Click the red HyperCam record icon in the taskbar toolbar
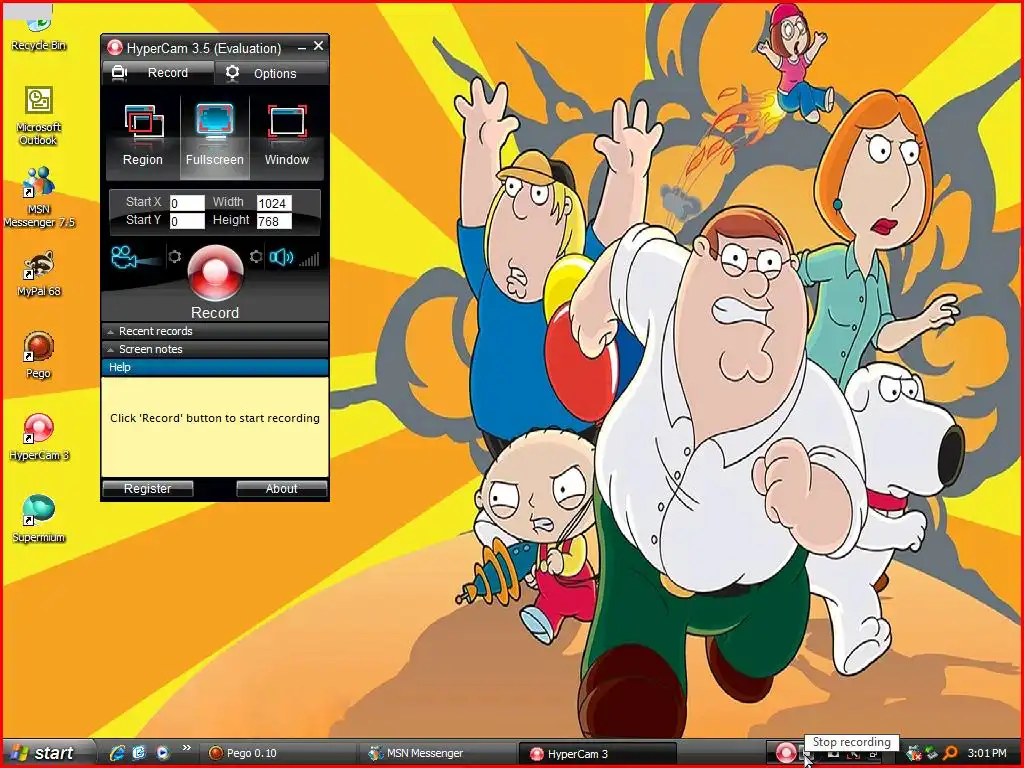The image size is (1024, 768). [786, 754]
